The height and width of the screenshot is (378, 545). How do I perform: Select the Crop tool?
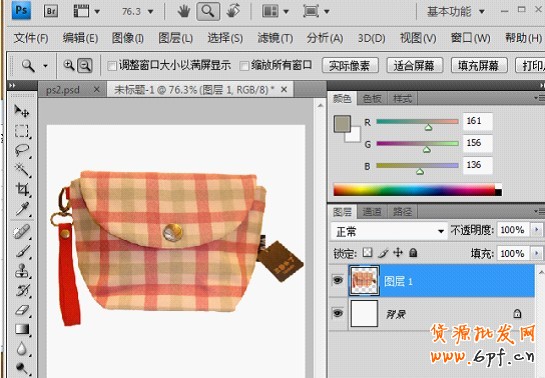(x=22, y=189)
